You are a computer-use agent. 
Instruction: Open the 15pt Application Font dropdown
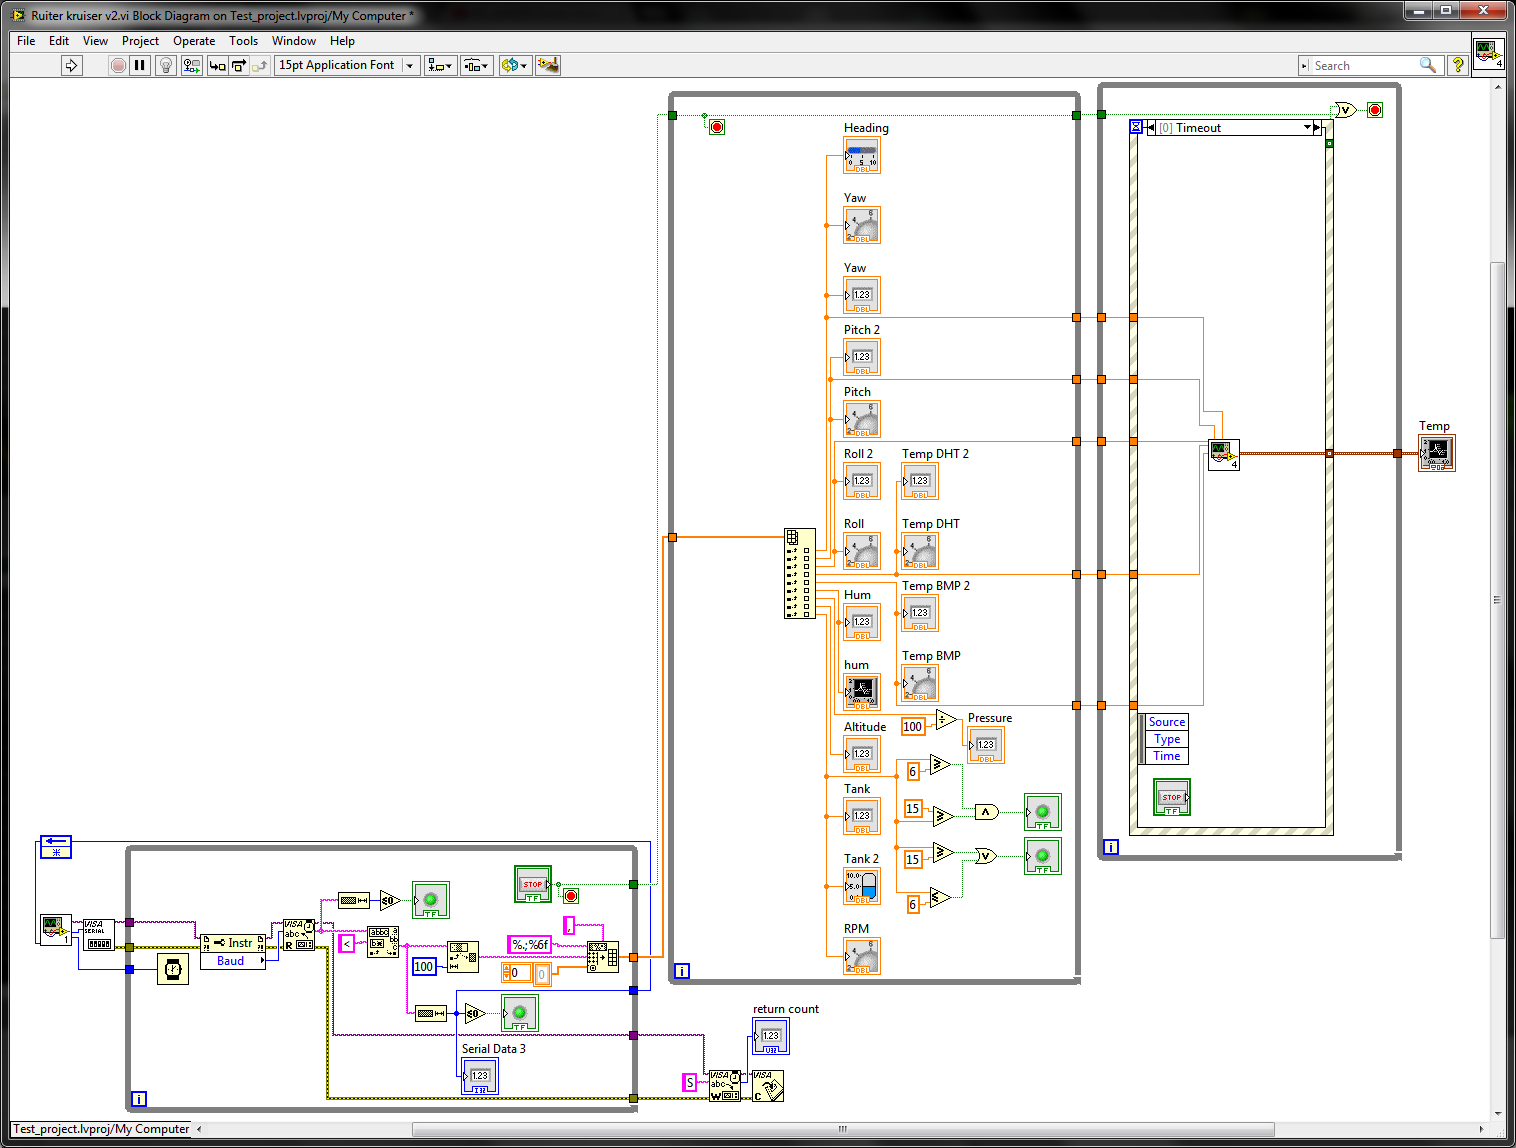click(346, 65)
